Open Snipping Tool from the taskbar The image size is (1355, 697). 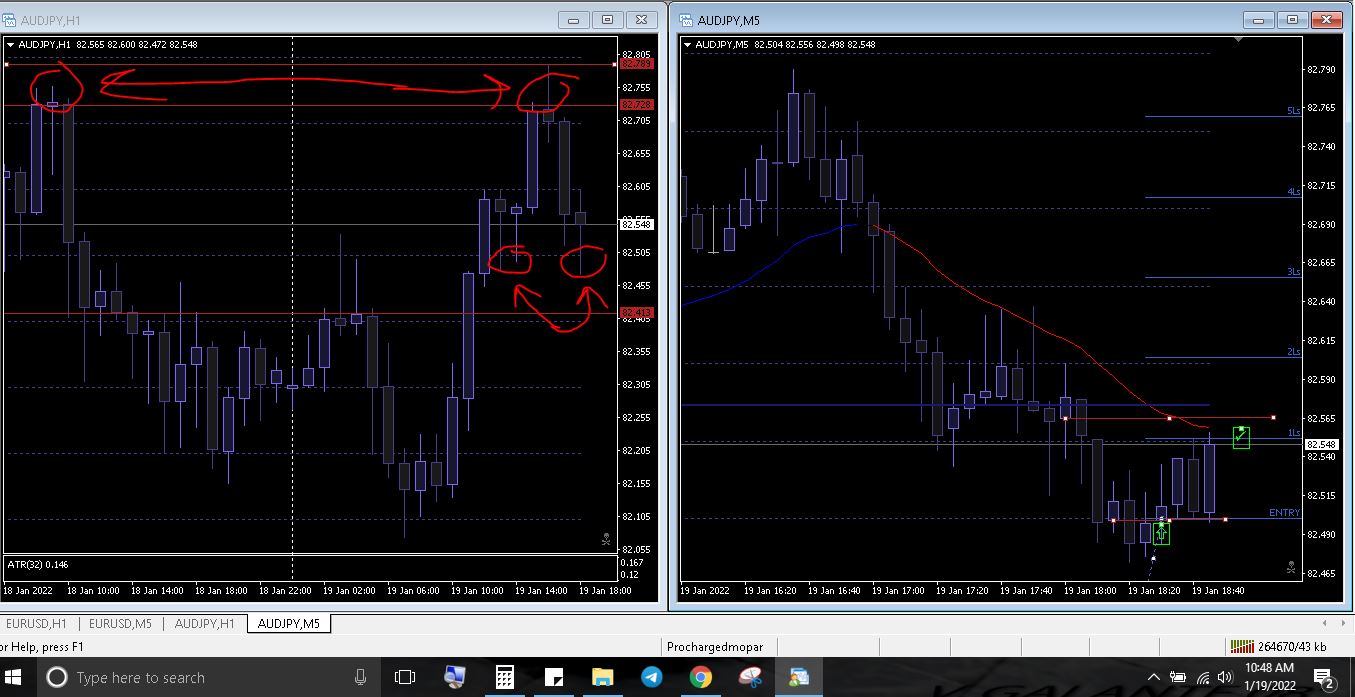tap(750, 677)
